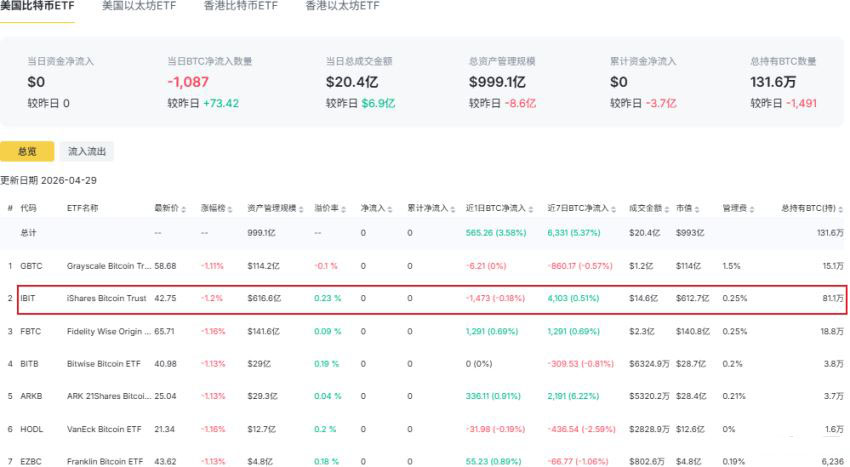Sort by 资产管理规模 column arrows

[301, 209]
